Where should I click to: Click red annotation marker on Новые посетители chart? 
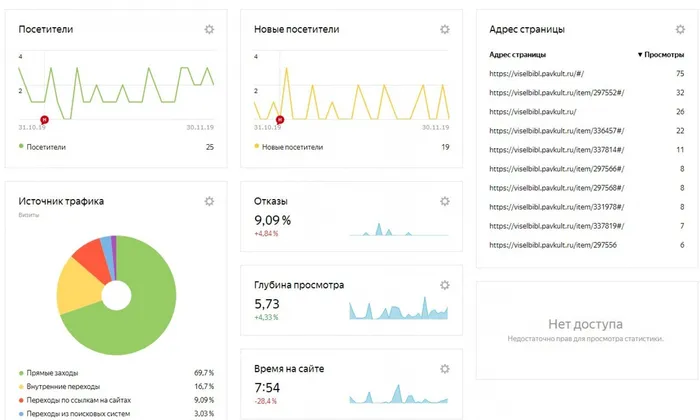(280, 120)
